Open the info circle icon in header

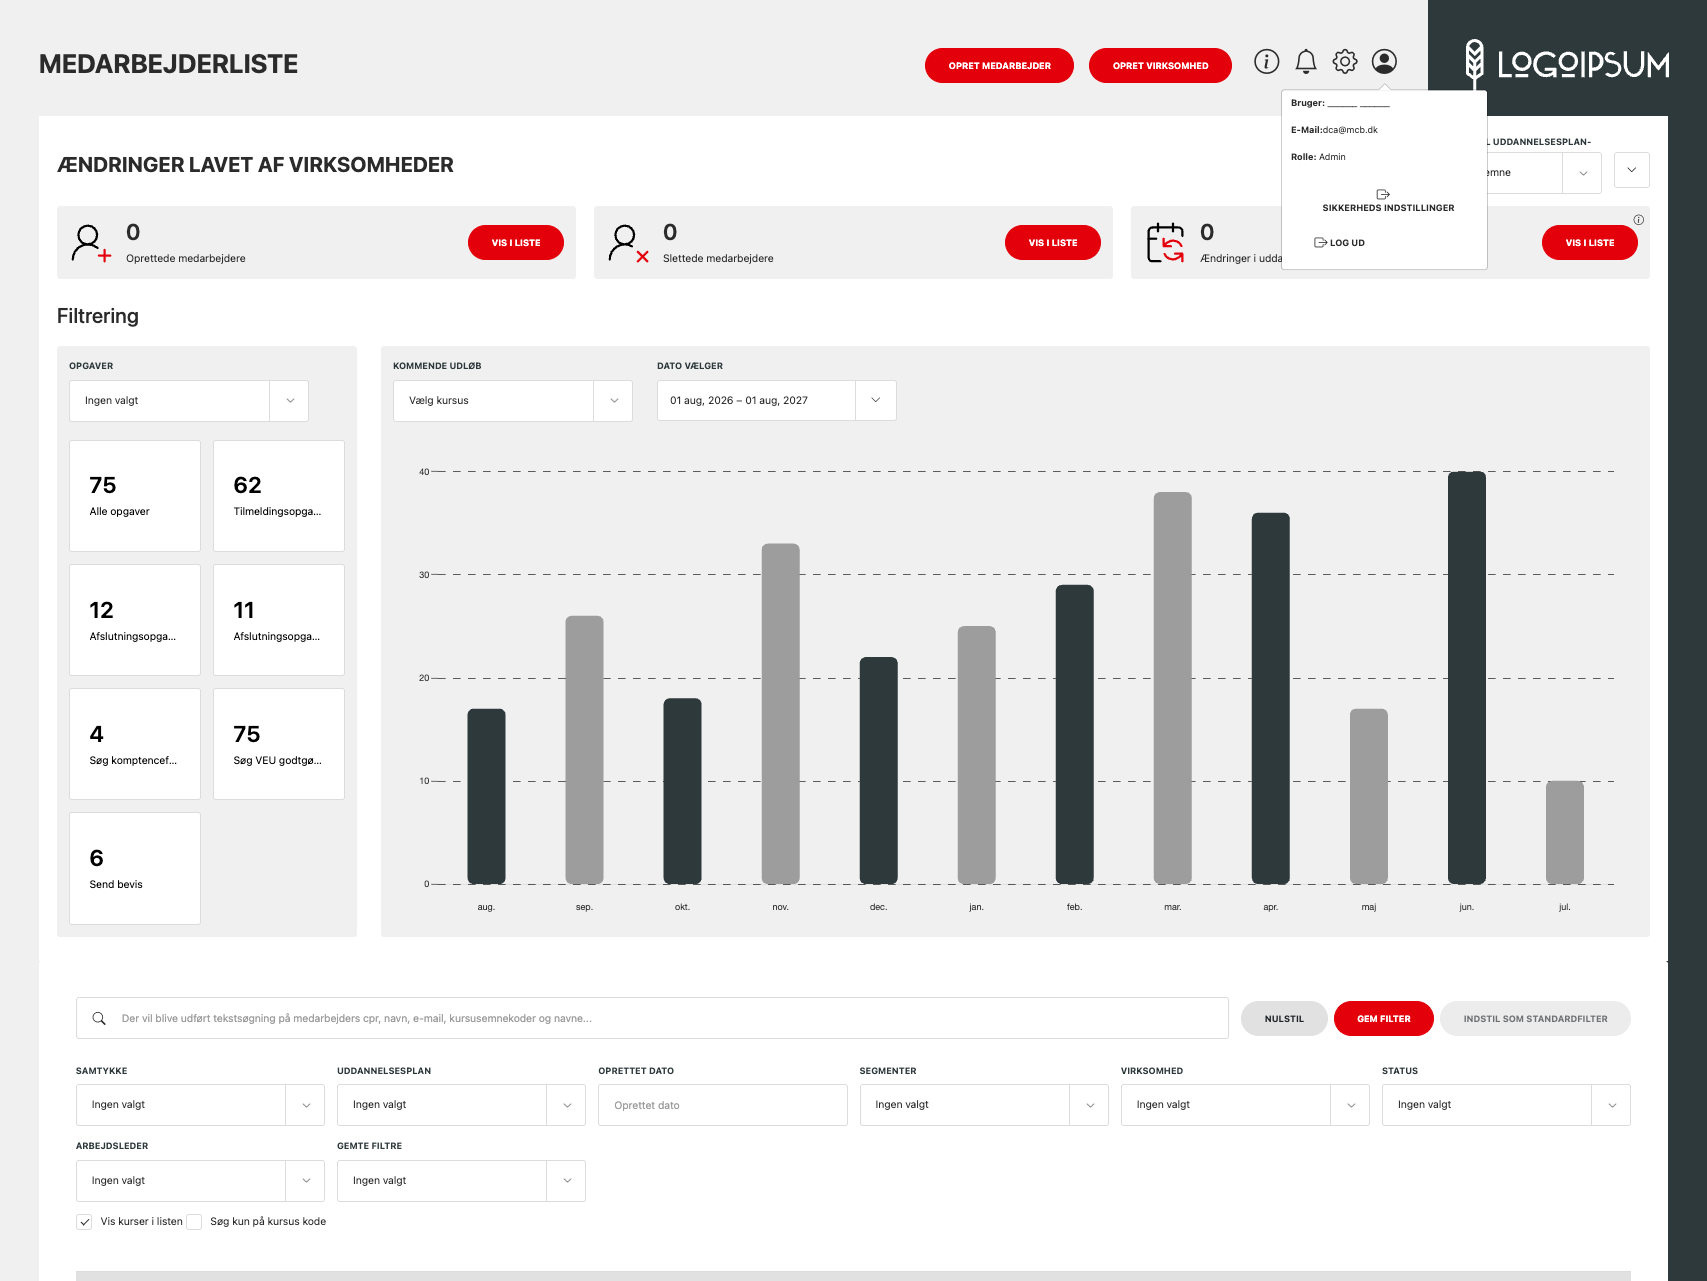(1266, 62)
